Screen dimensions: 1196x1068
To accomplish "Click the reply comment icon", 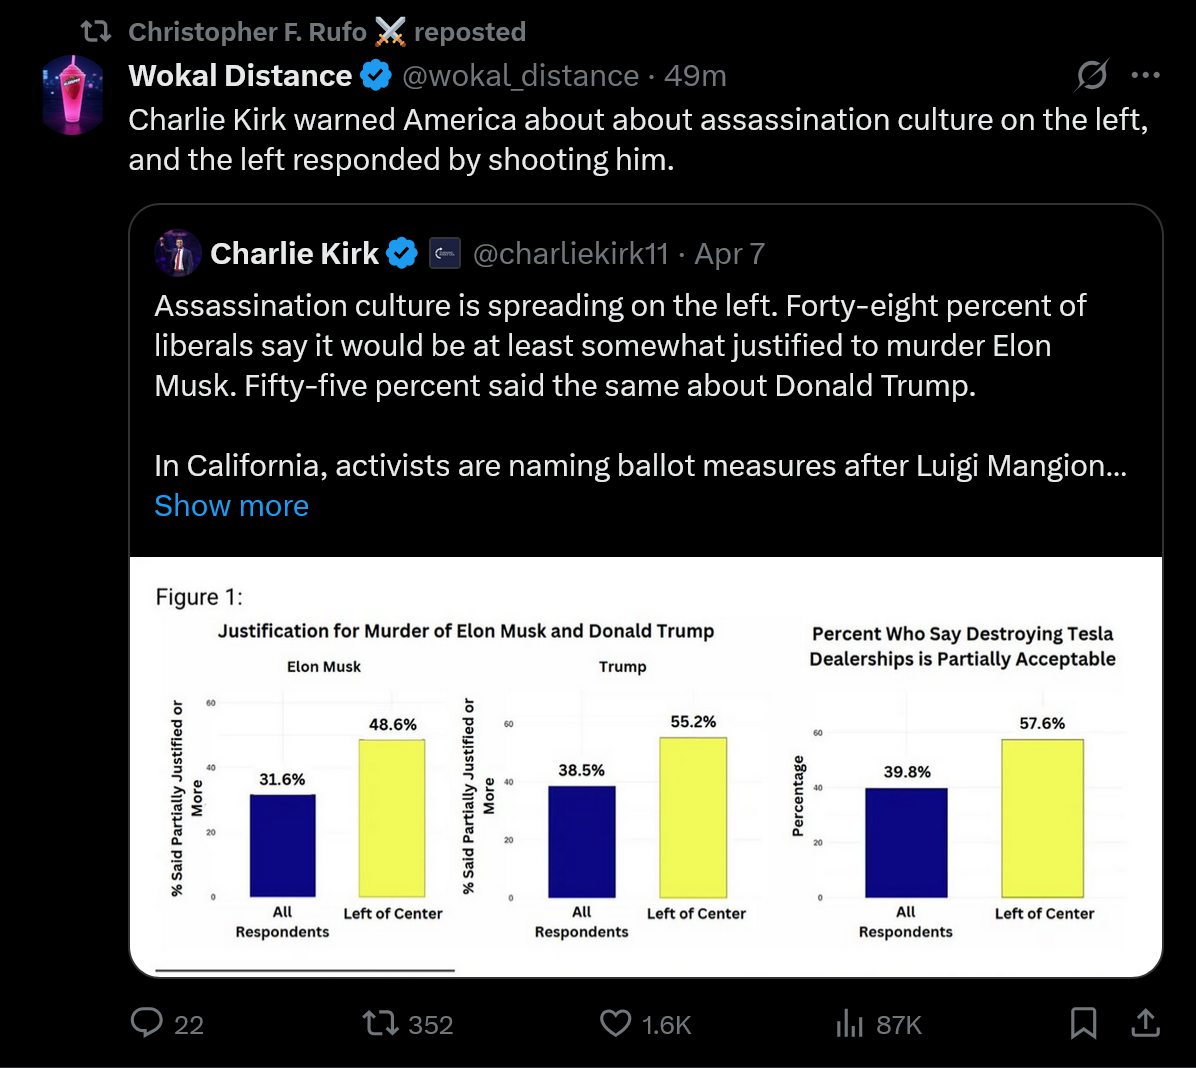I will coord(147,1023).
